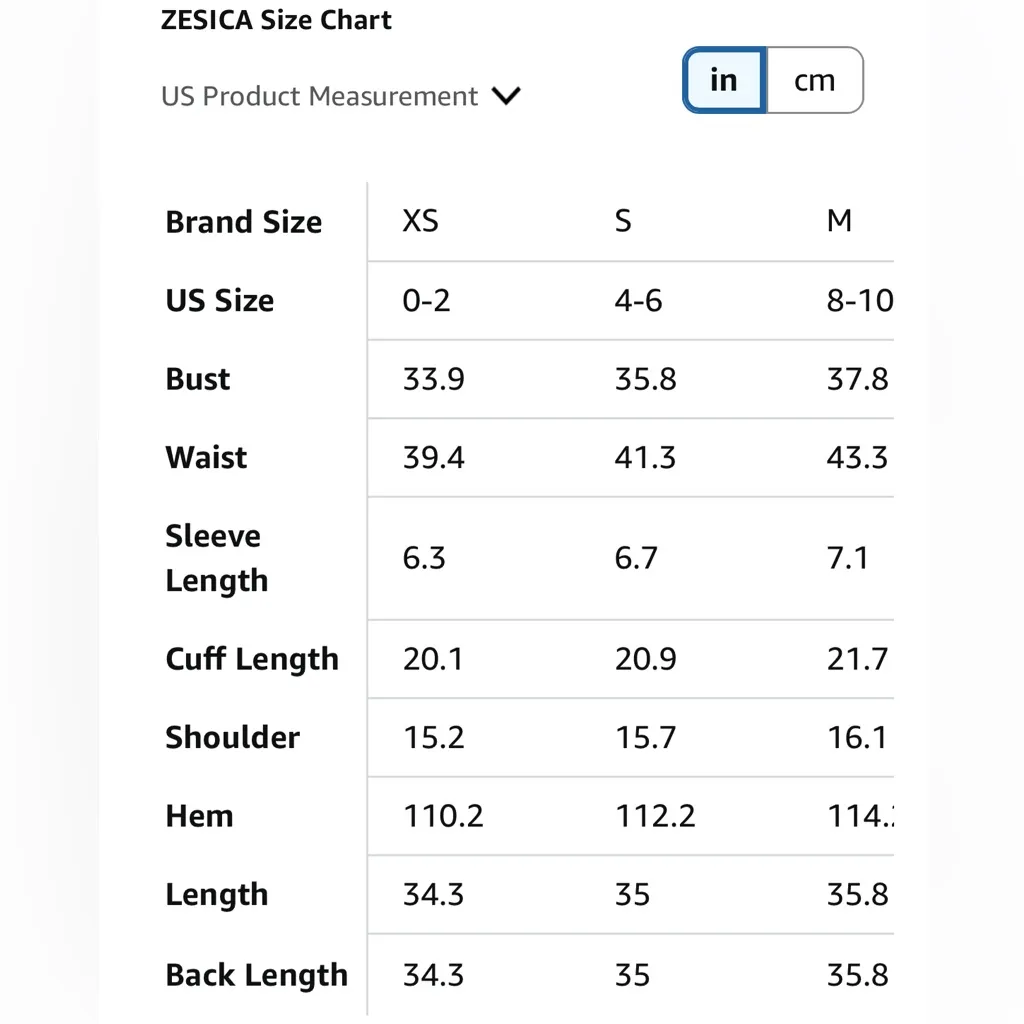Open the US Product Measurement dropdown
Viewport: 1024px width, 1024px height.
[320, 97]
